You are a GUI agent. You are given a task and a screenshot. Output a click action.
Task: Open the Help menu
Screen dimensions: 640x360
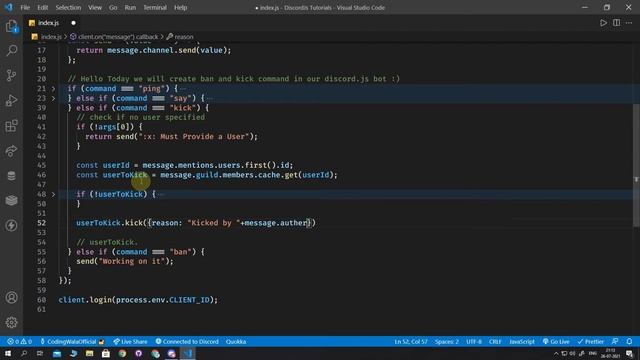coord(180,7)
